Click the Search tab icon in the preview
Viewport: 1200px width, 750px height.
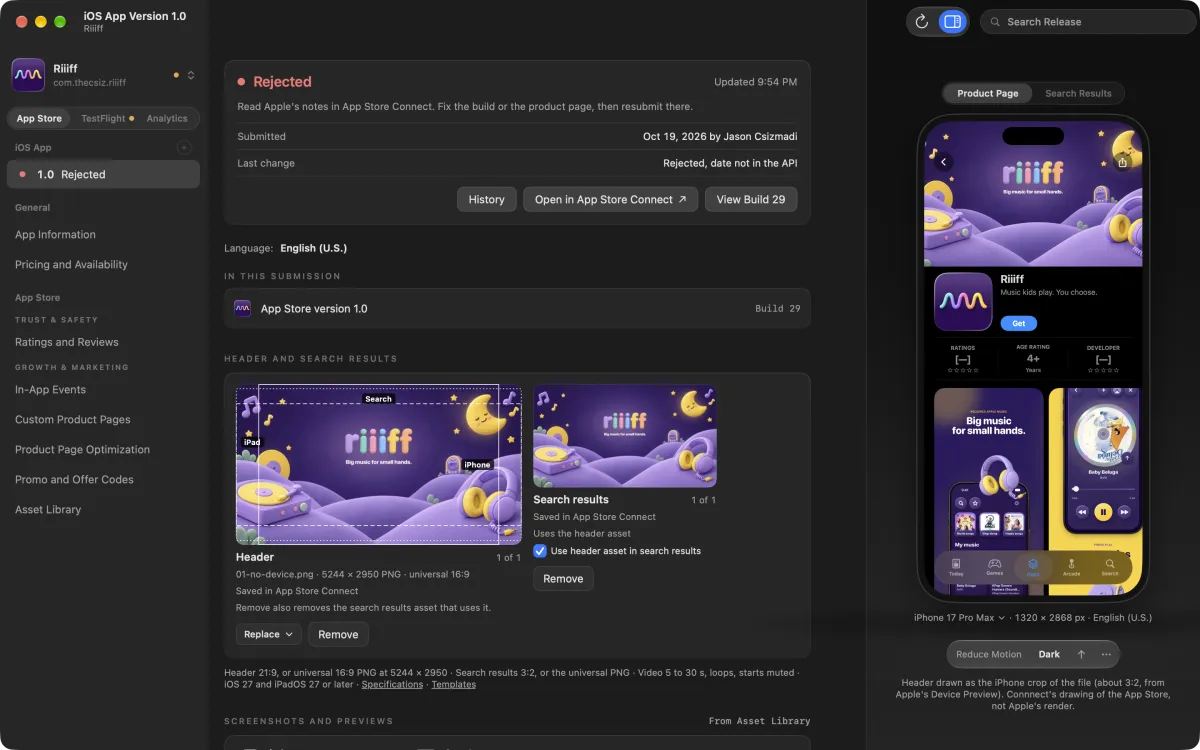point(1110,567)
